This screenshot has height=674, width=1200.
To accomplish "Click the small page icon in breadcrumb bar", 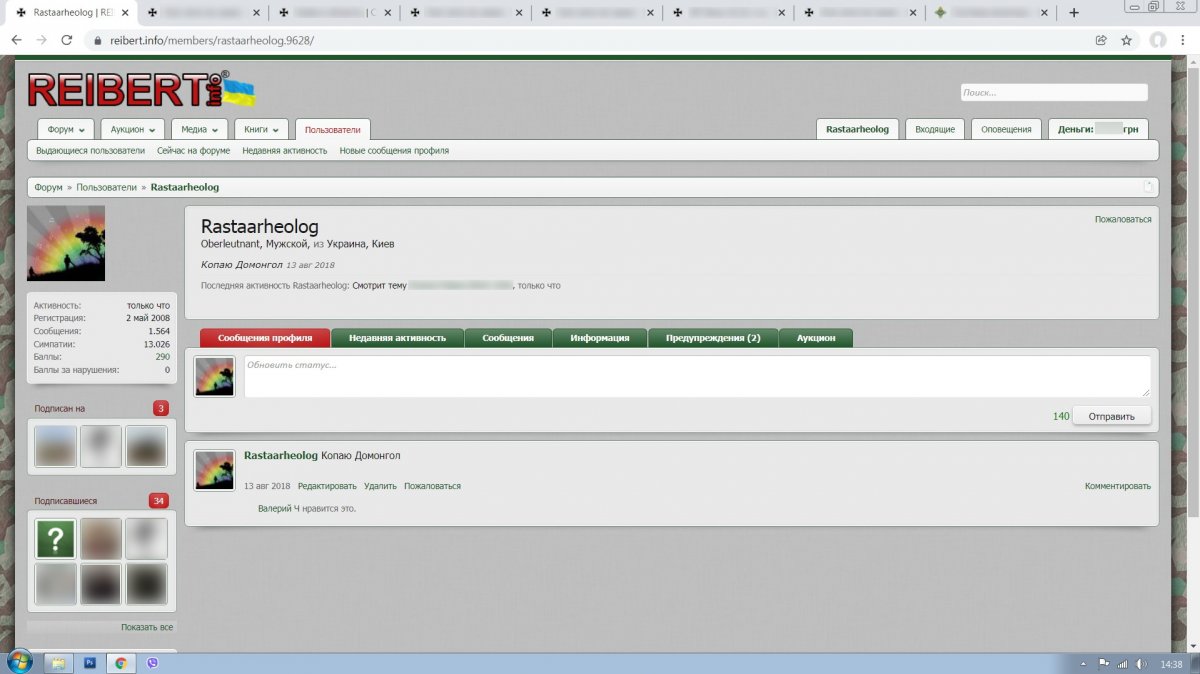I will coord(1148,187).
